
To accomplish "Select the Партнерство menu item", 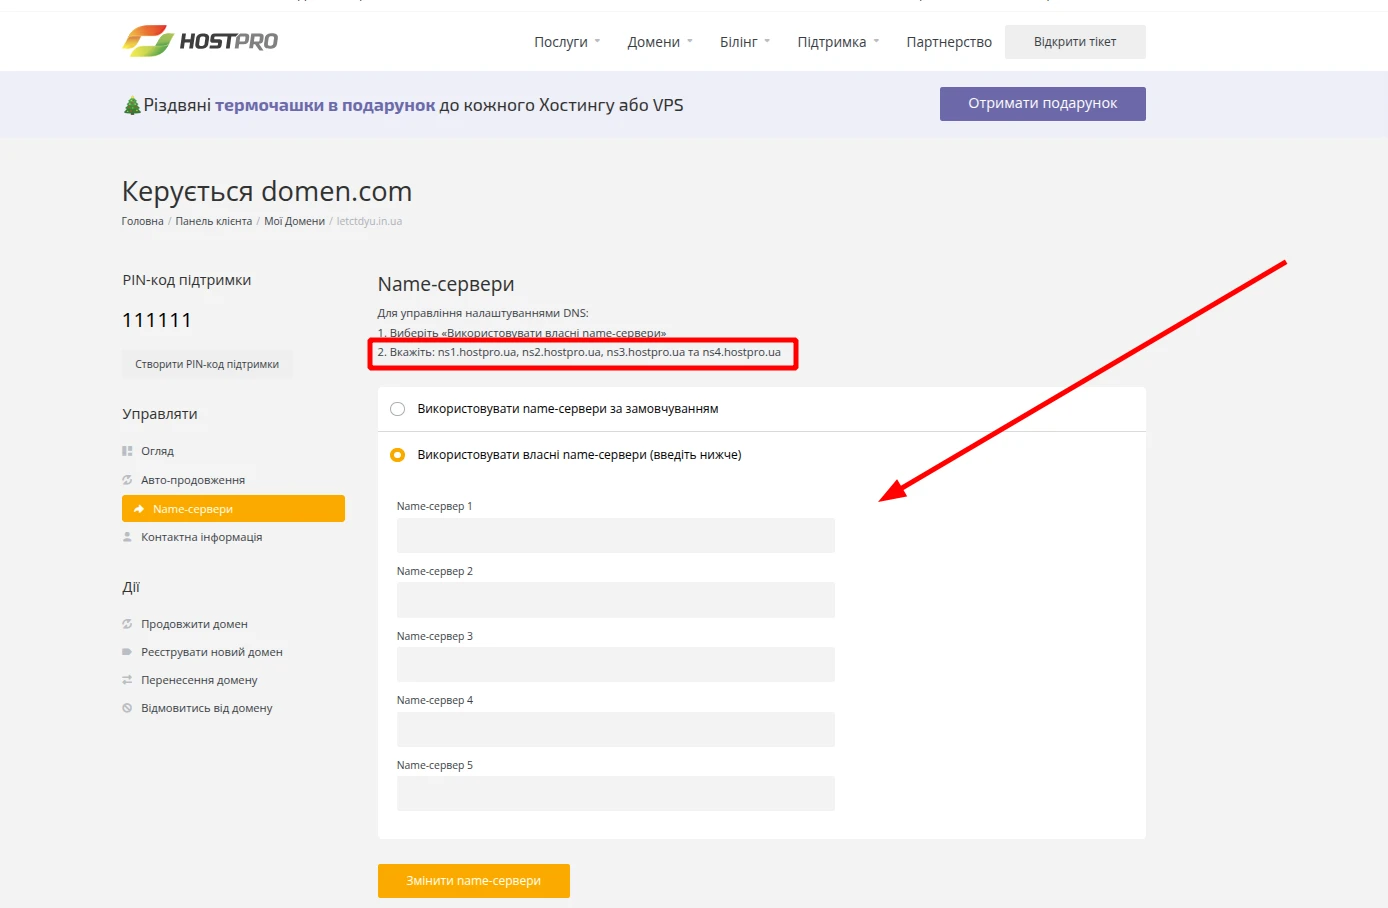I will point(948,42).
